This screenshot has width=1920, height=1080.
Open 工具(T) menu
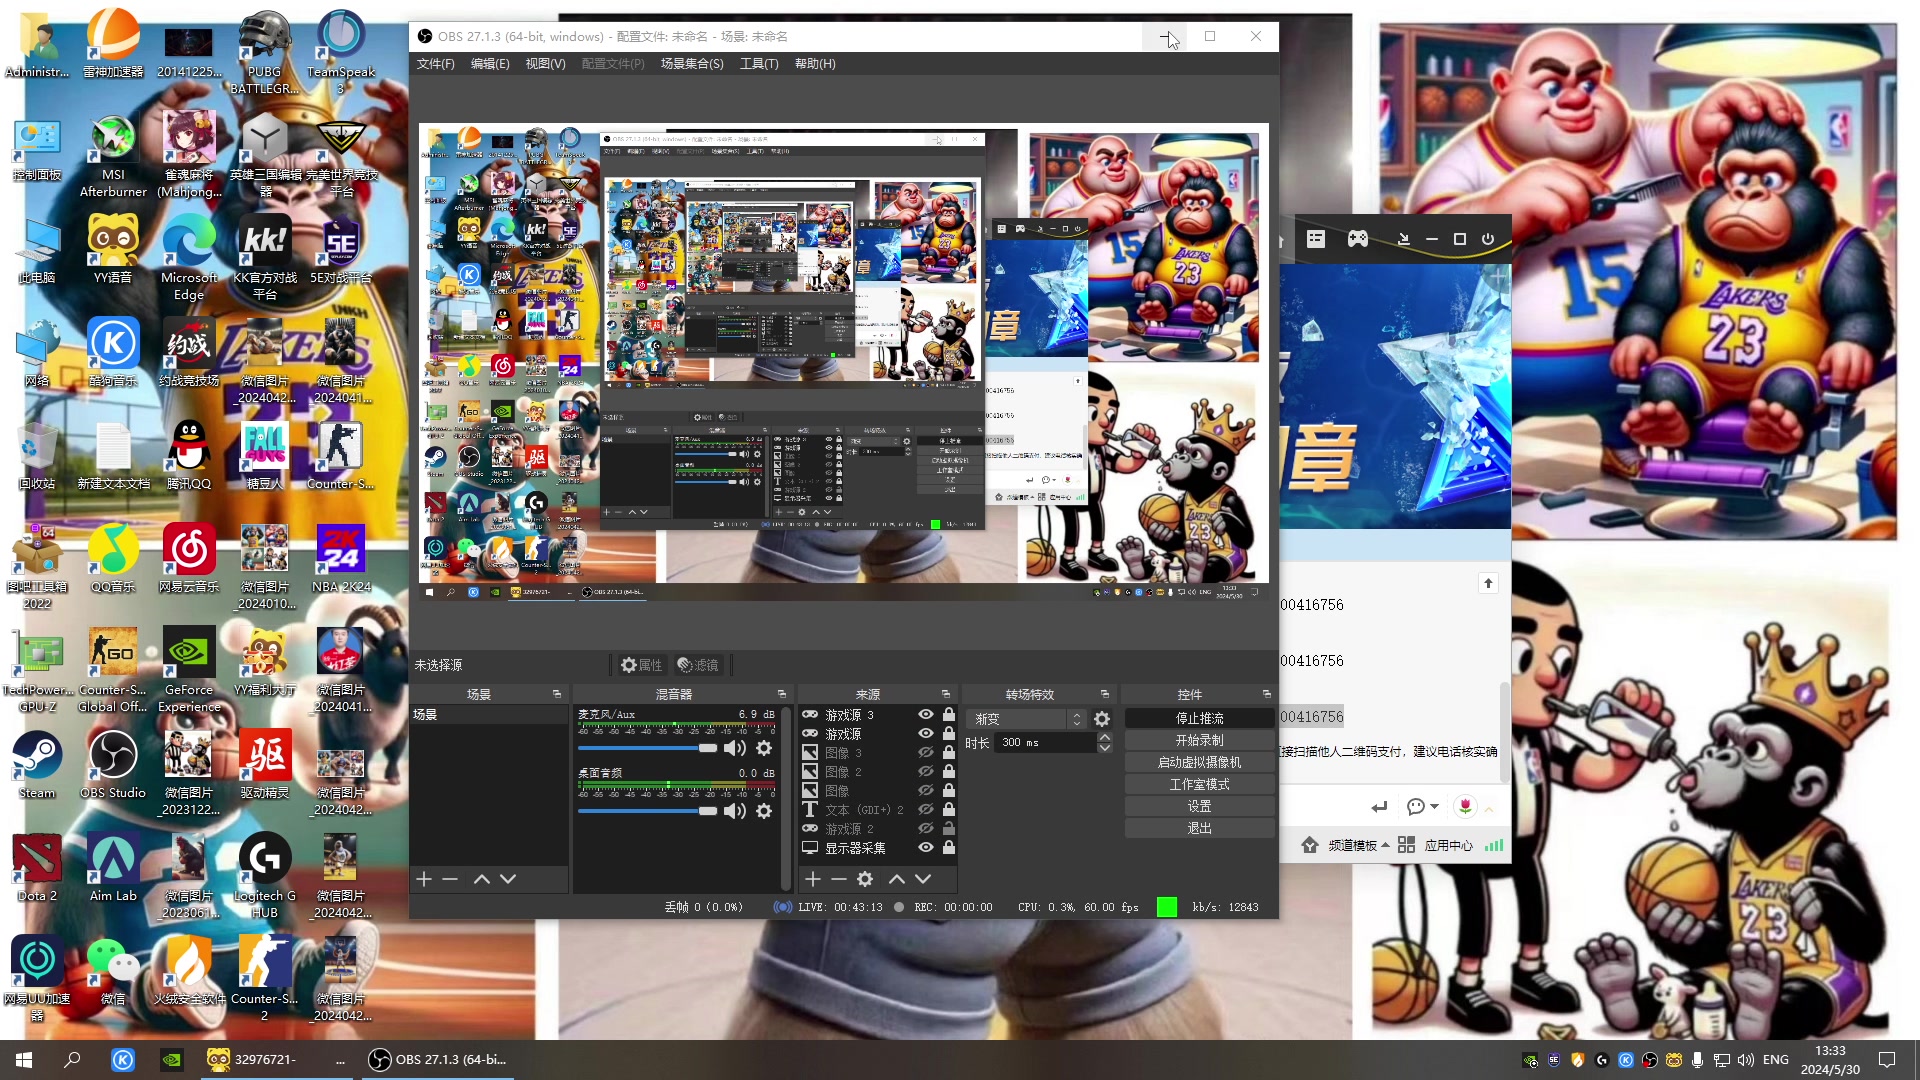(x=759, y=64)
